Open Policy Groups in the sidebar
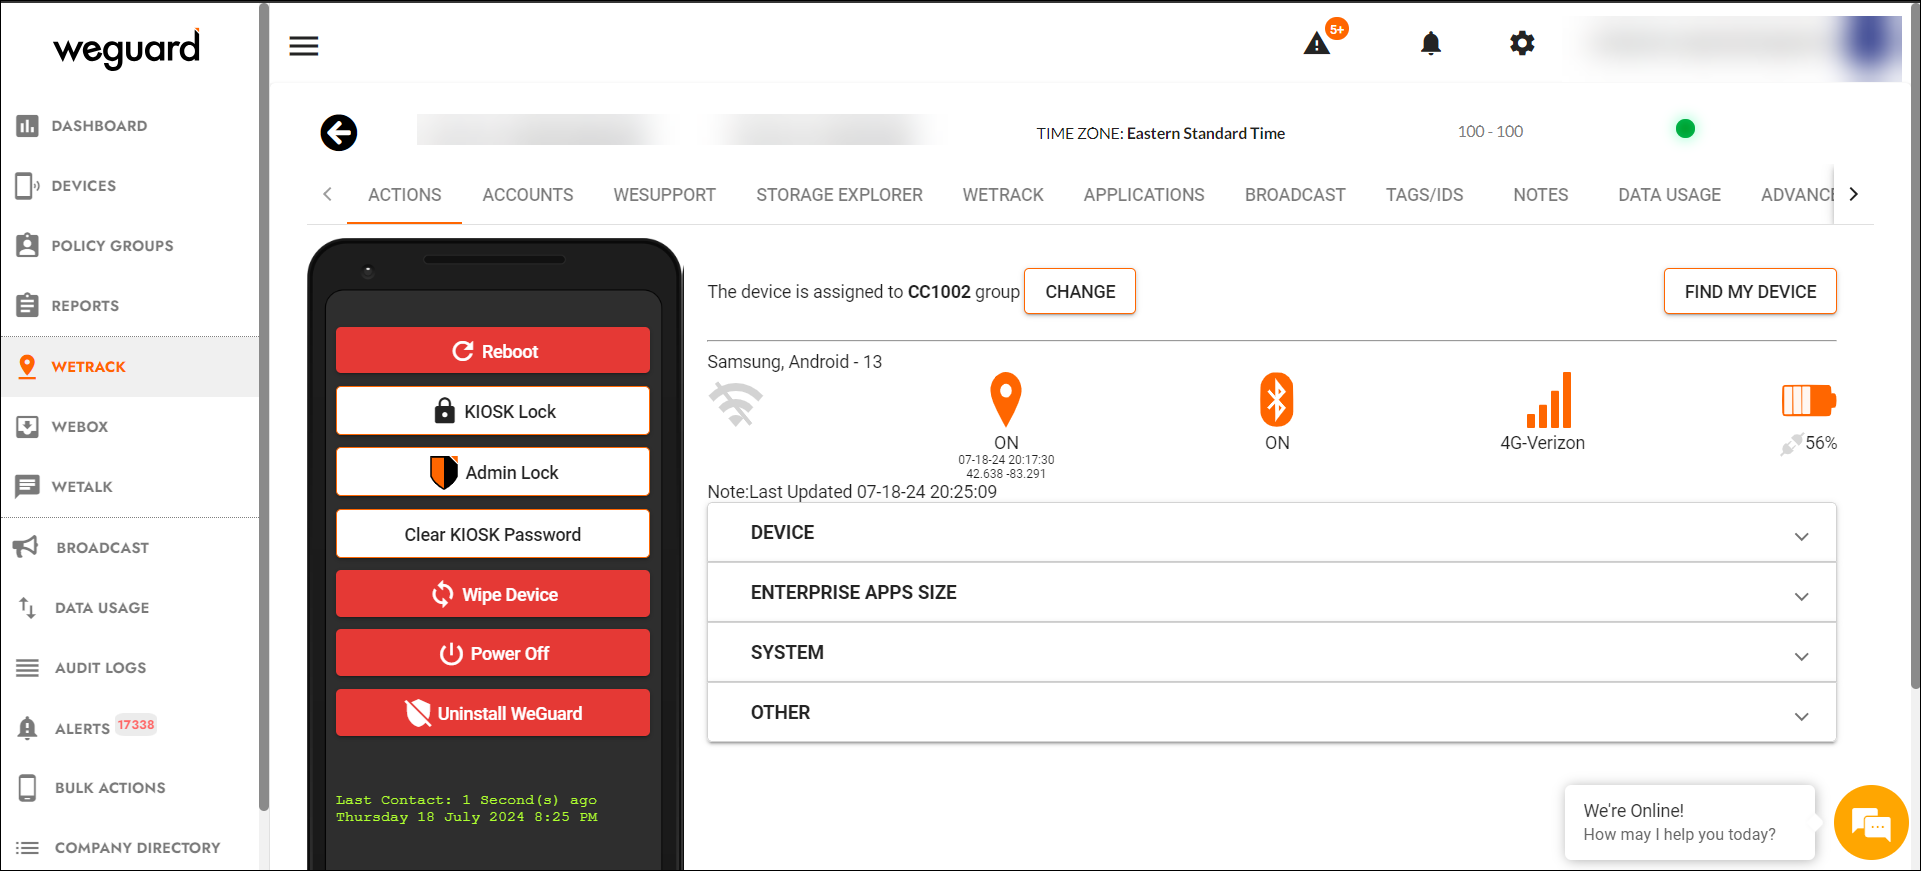 tap(130, 246)
